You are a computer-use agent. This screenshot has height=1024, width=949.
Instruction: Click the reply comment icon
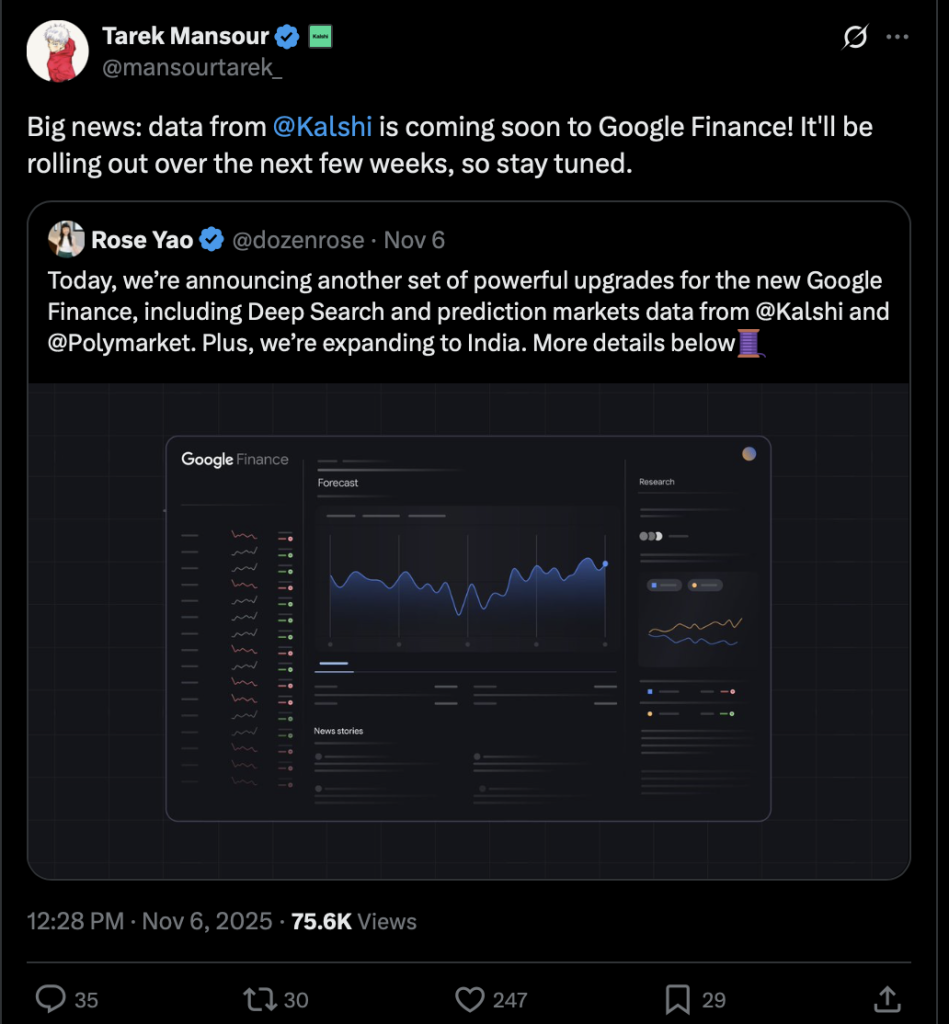[50, 998]
